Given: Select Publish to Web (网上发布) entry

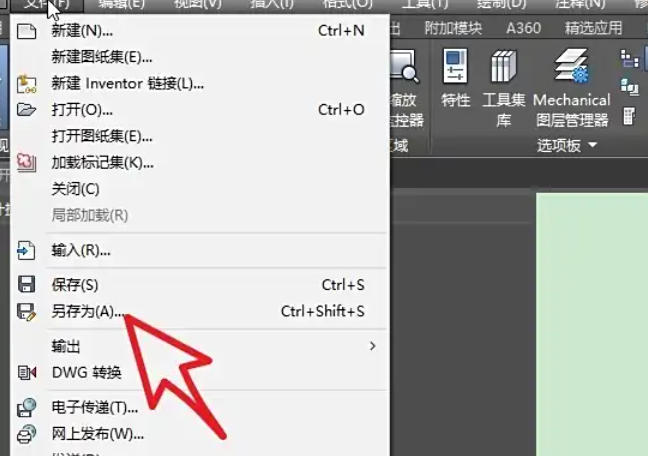Looking at the screenshot, I should [x=199, y=434].
